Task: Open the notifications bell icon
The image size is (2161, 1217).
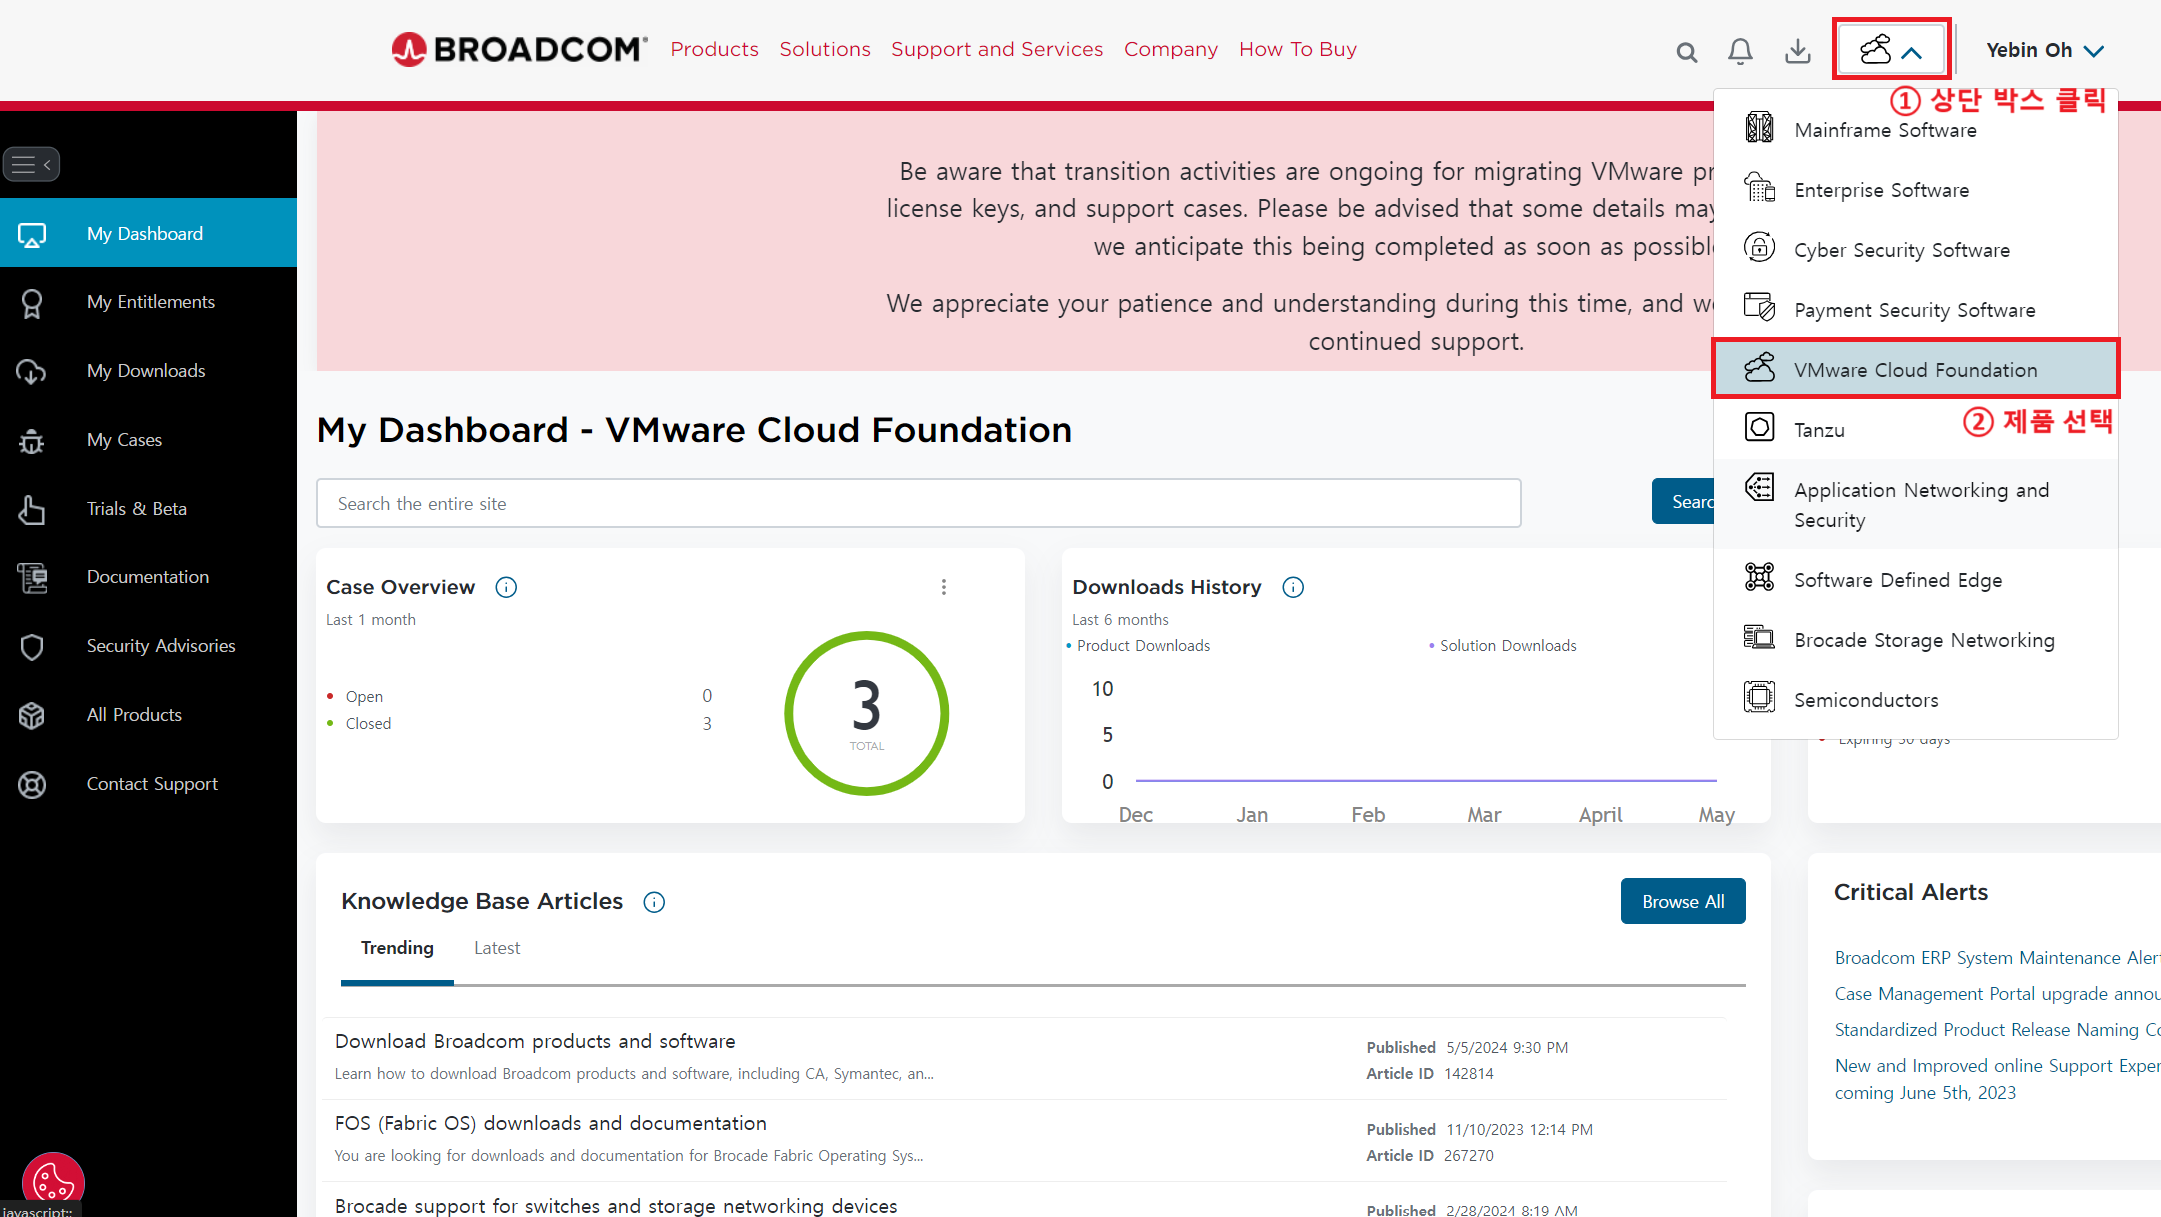Action: pos(1740,51)
